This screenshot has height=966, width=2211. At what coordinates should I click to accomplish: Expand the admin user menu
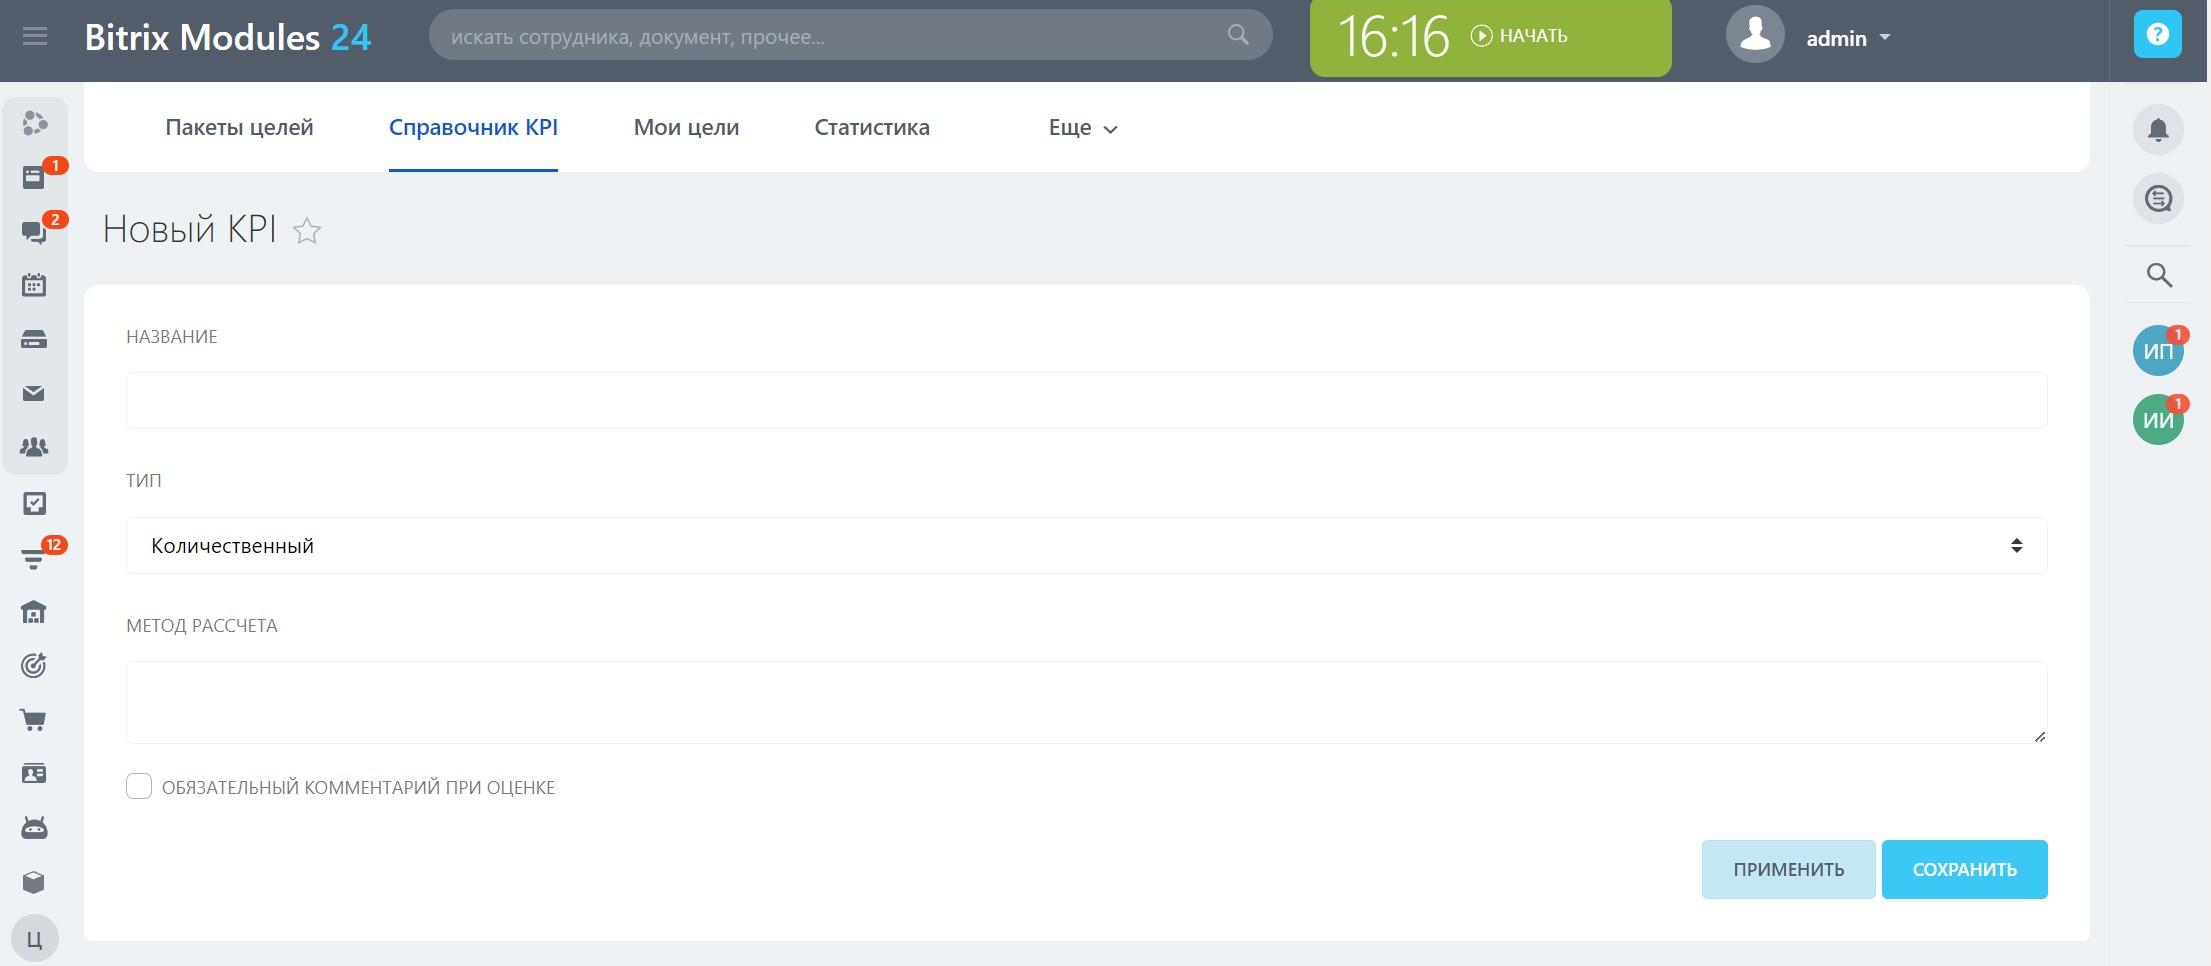1848,38
